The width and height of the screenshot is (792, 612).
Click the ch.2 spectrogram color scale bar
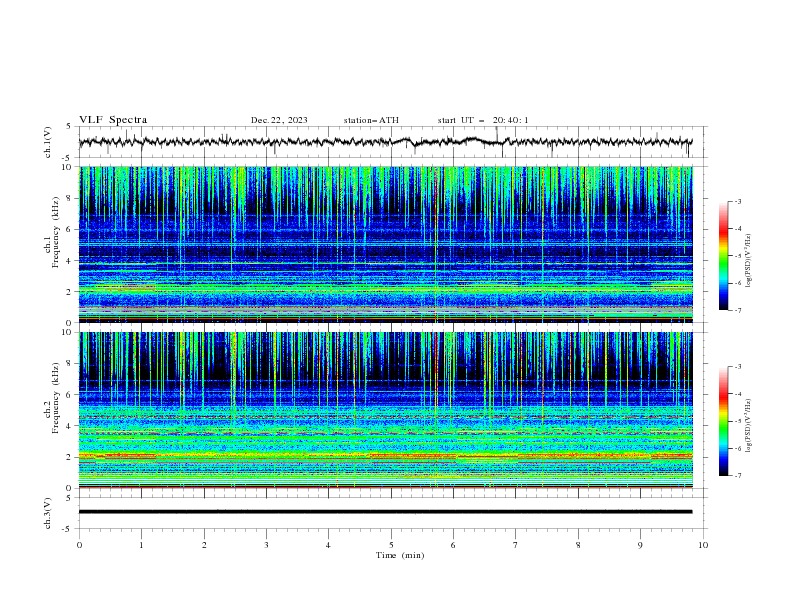(x=723, y=421)
